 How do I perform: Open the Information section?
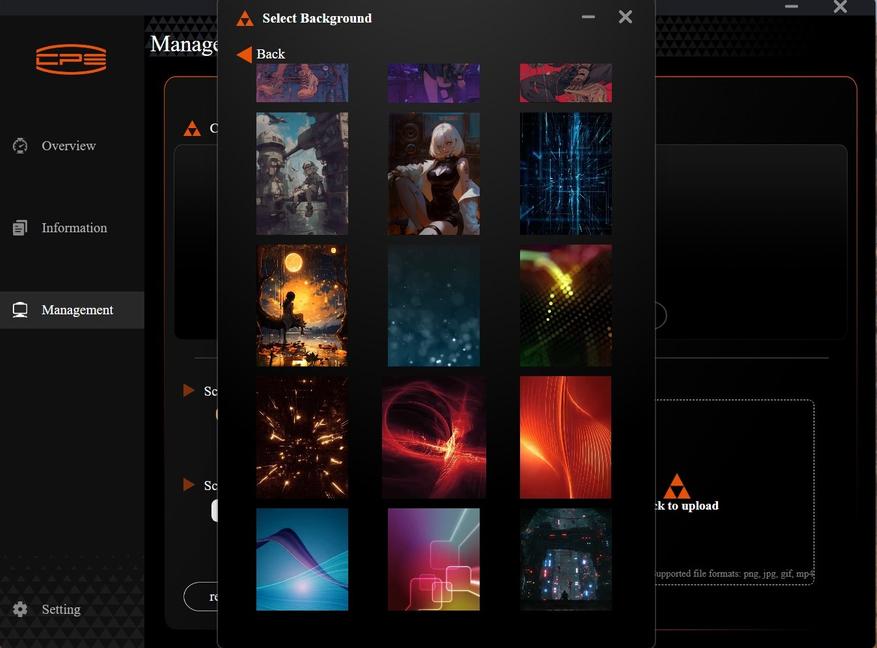(74, 228)
